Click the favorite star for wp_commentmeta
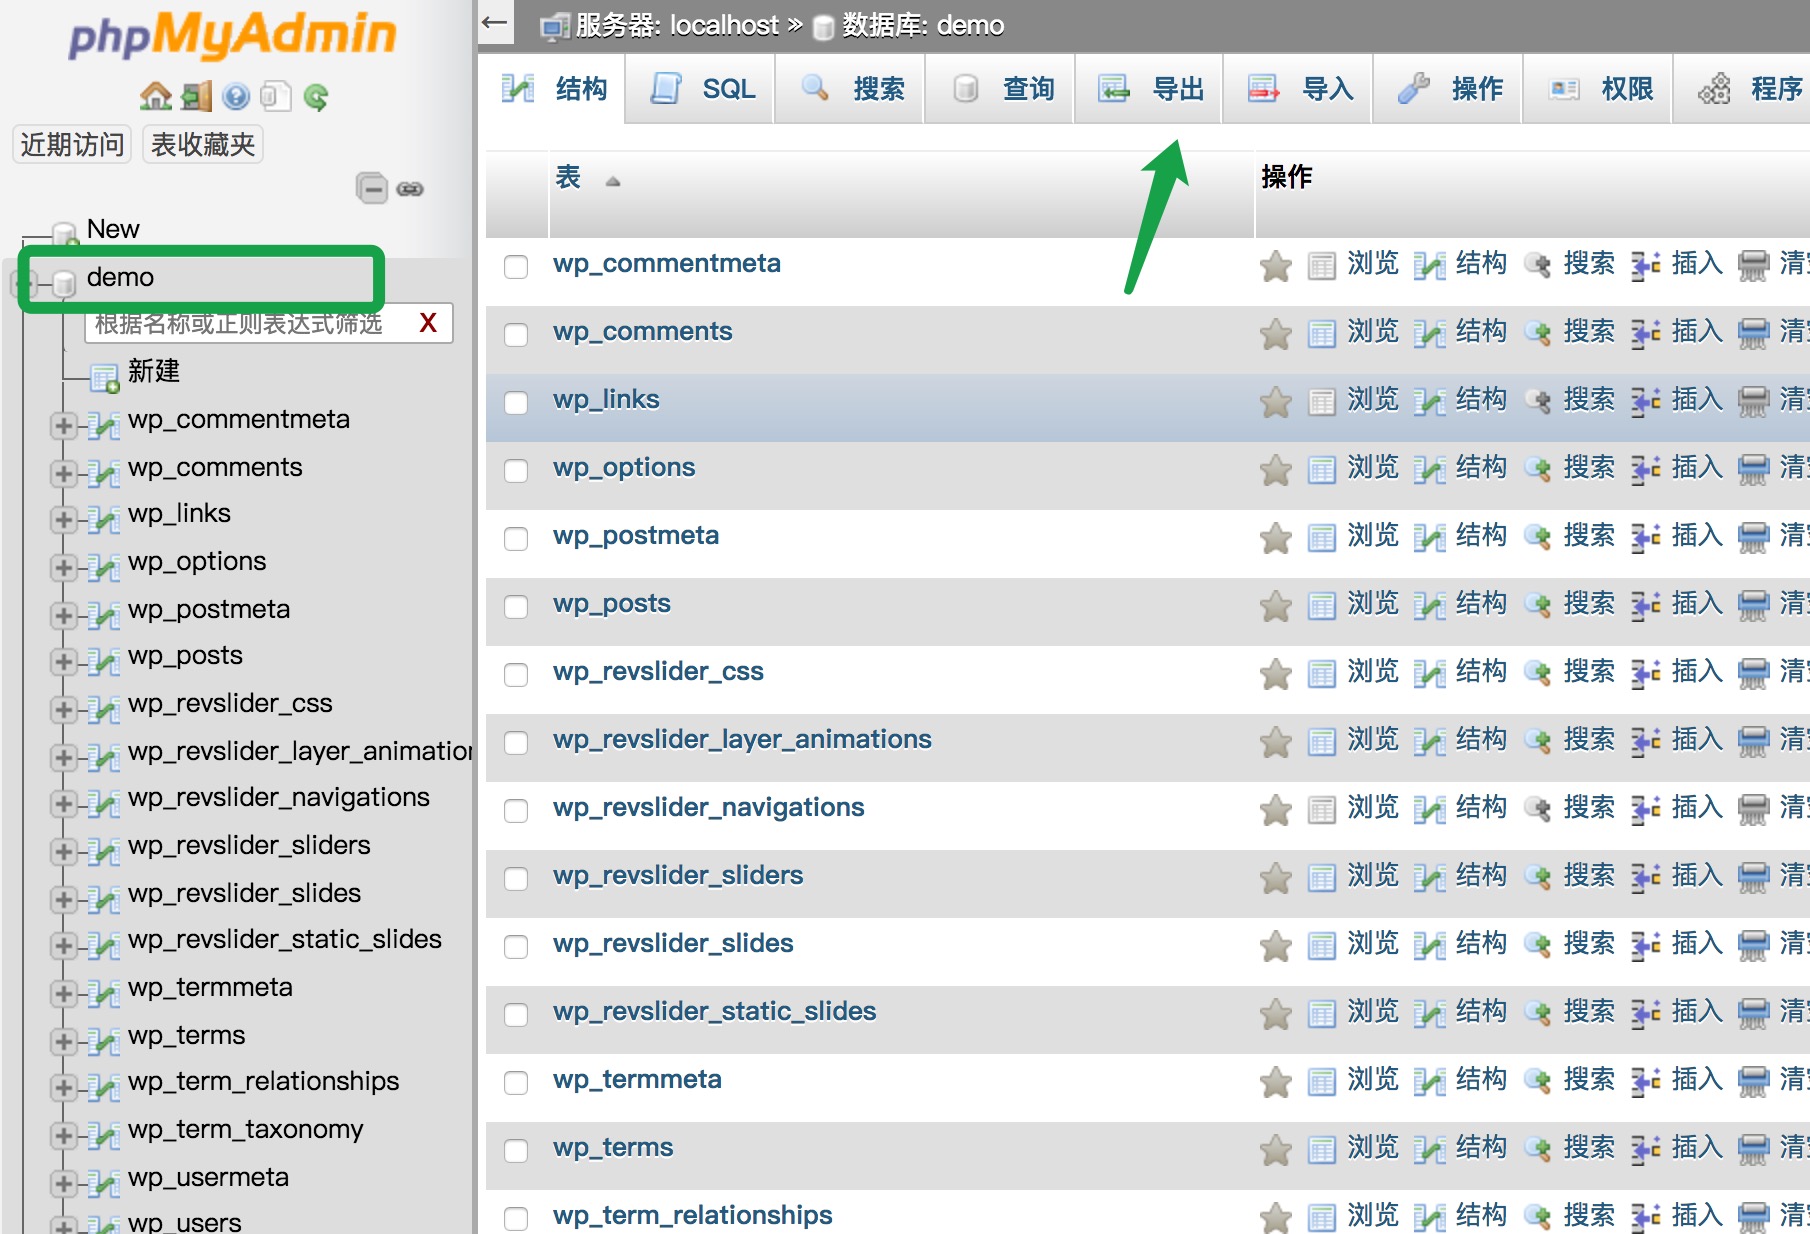 pos(1276,266)
